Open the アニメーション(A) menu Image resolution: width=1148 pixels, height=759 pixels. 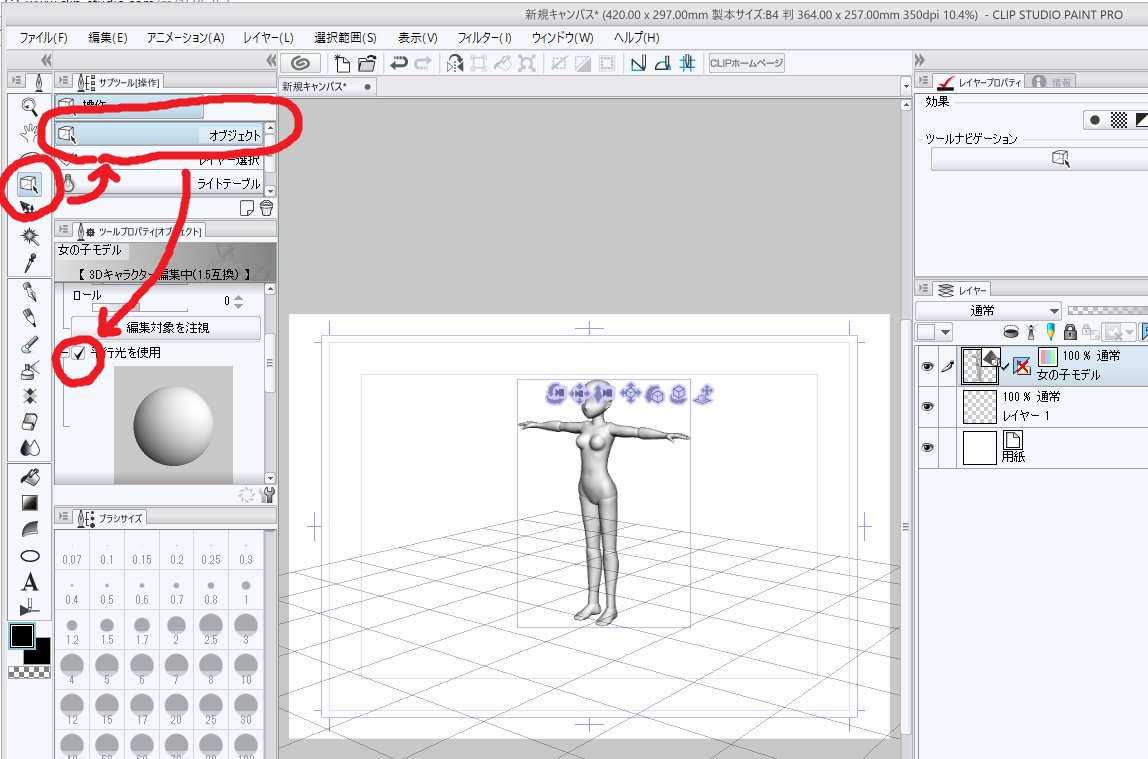[x=185, y=37]
